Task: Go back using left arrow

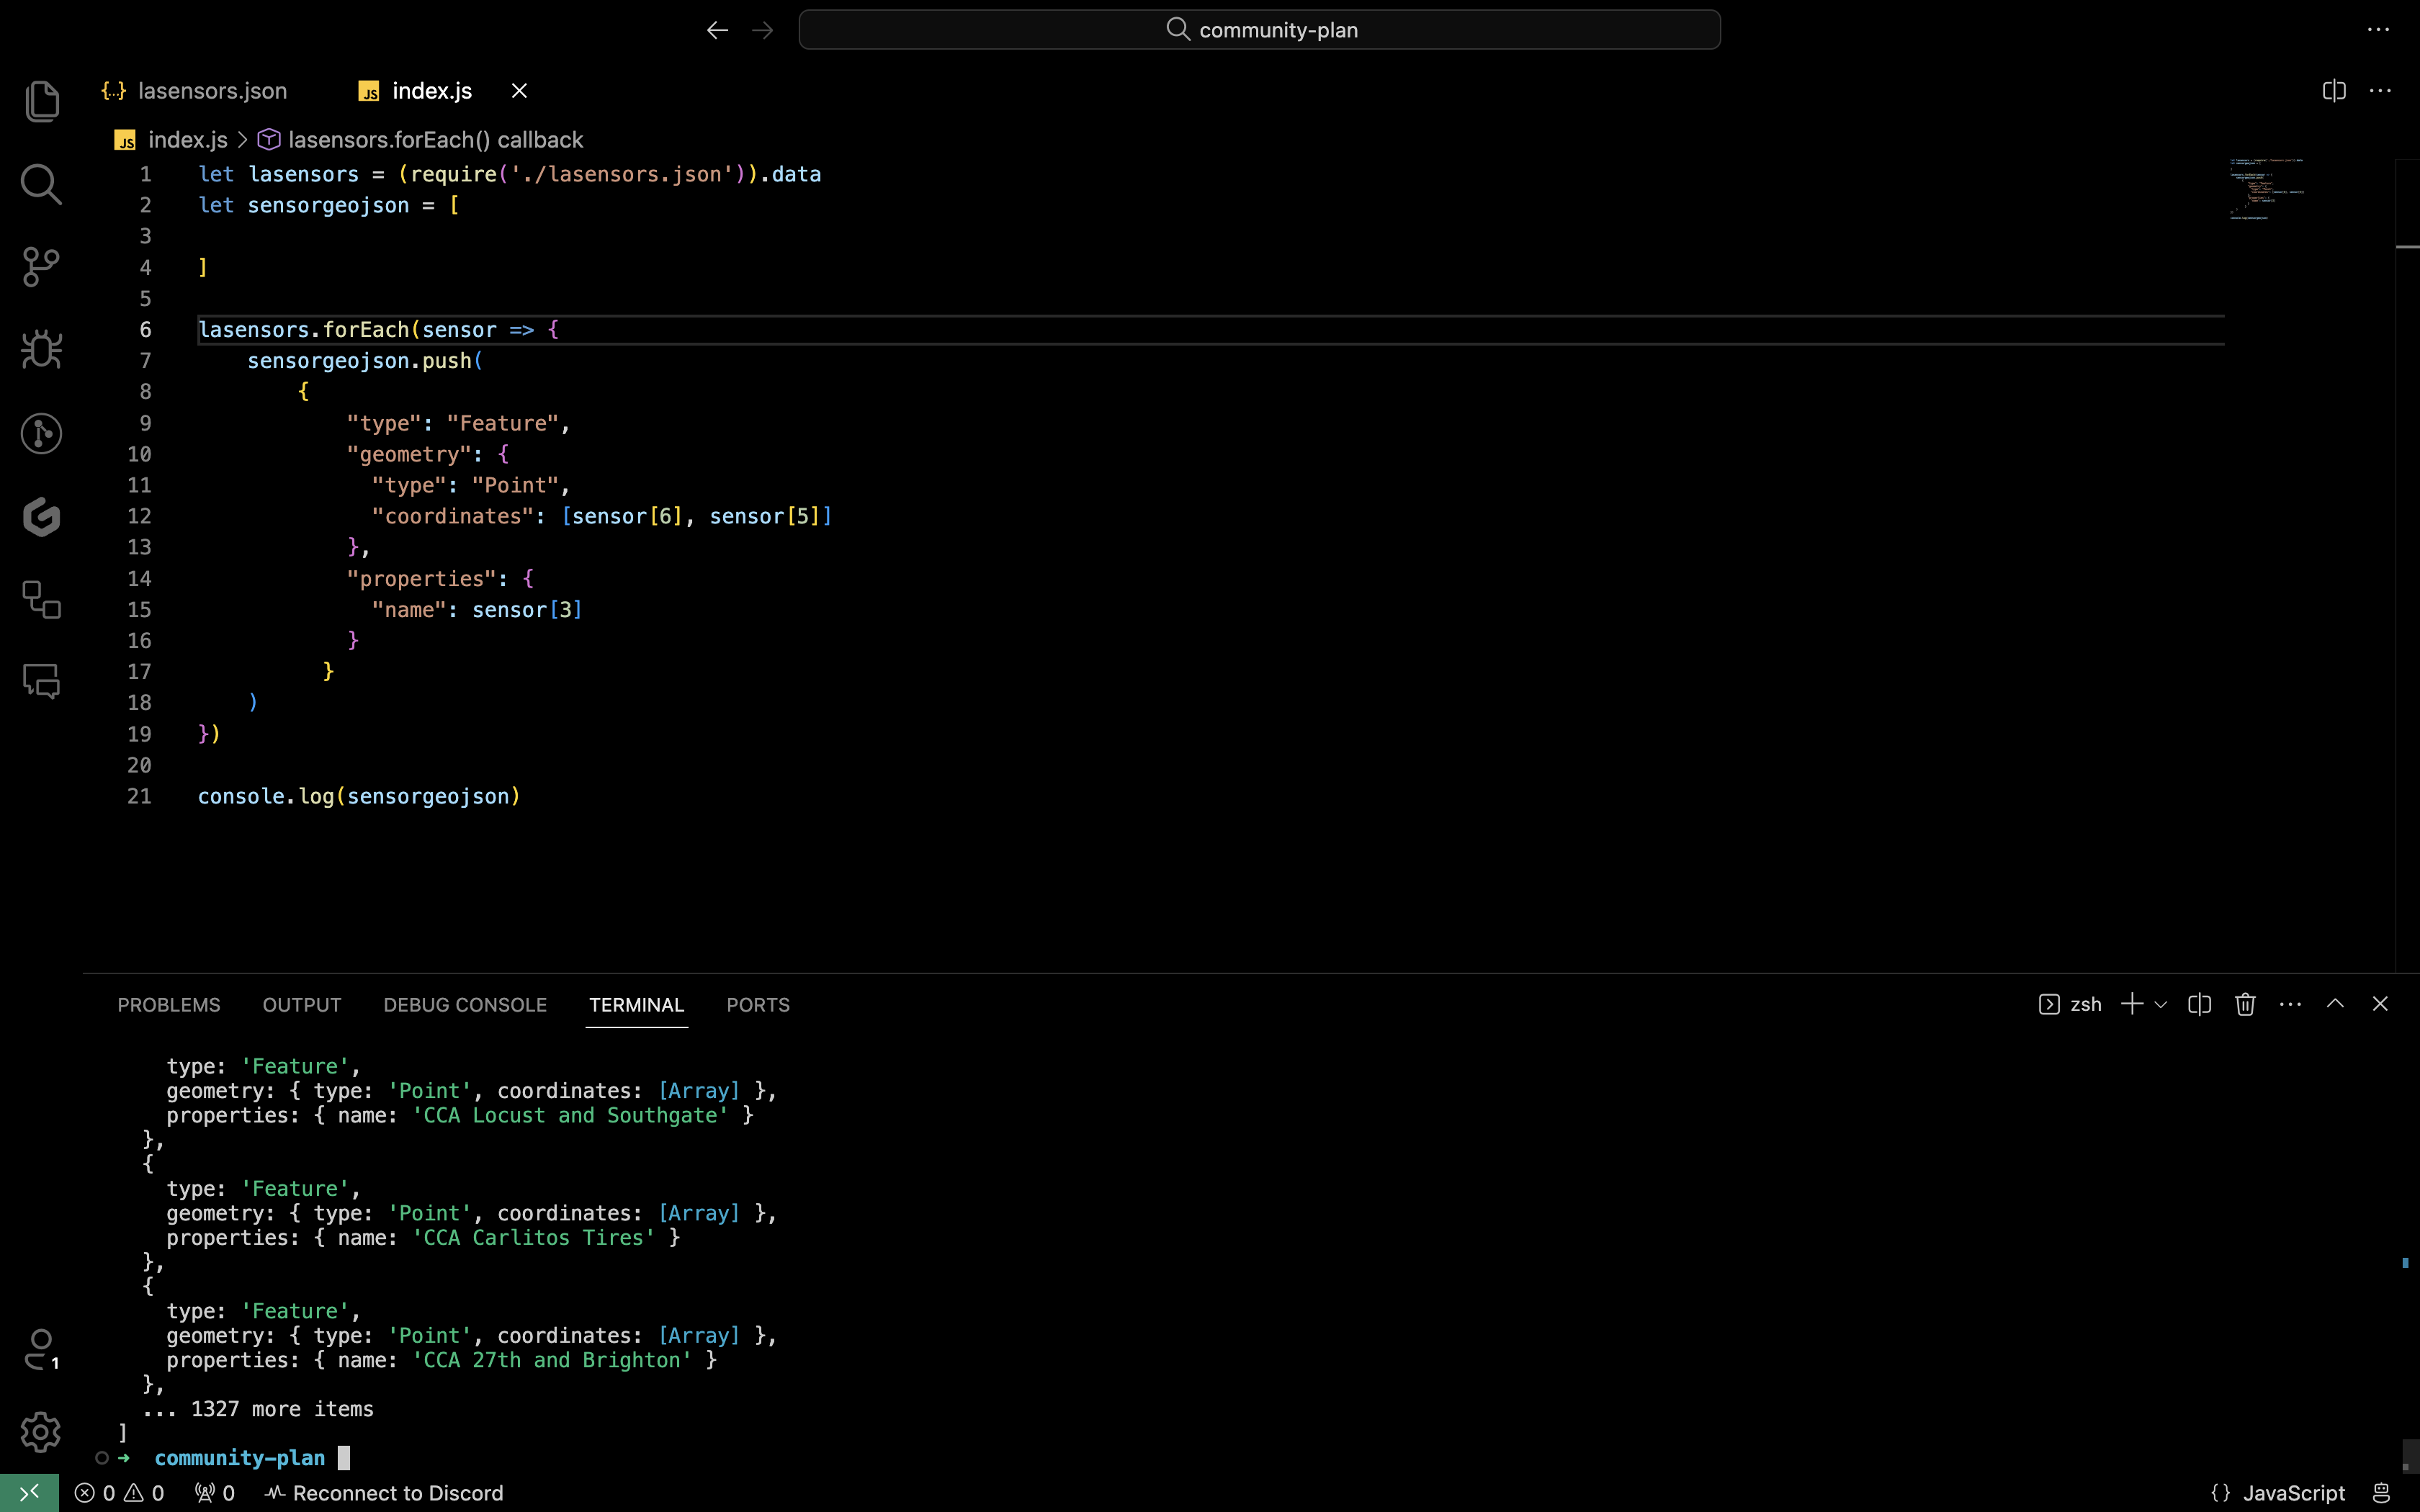Action: click(717, 30)
